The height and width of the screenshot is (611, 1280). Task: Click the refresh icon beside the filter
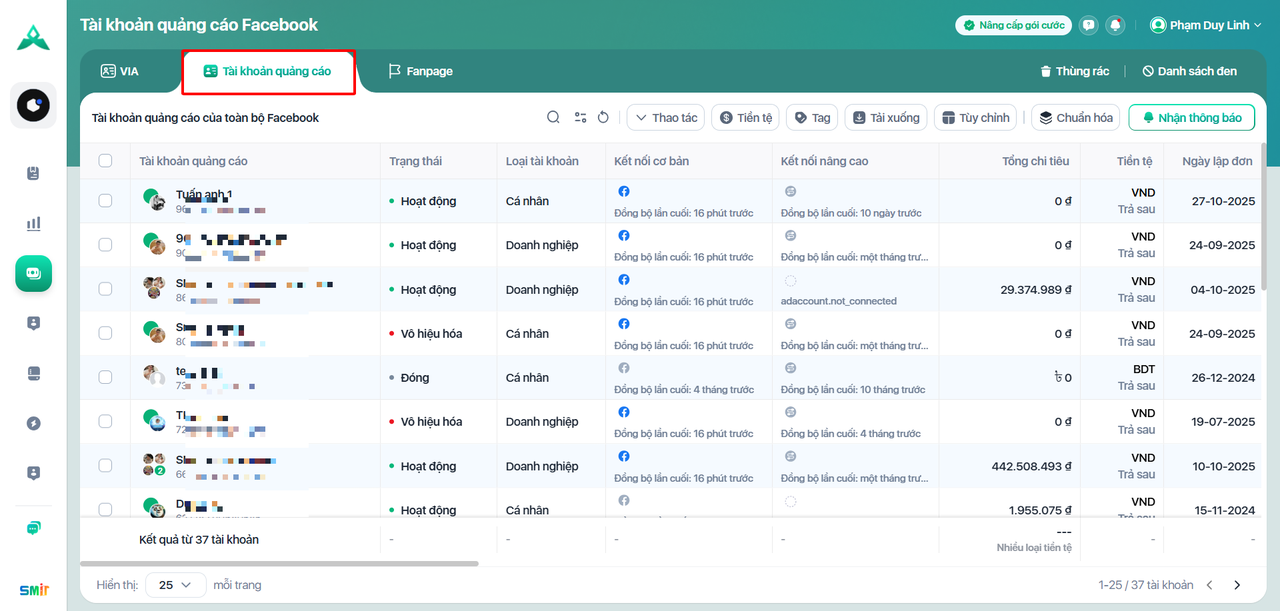pos(603,118)
